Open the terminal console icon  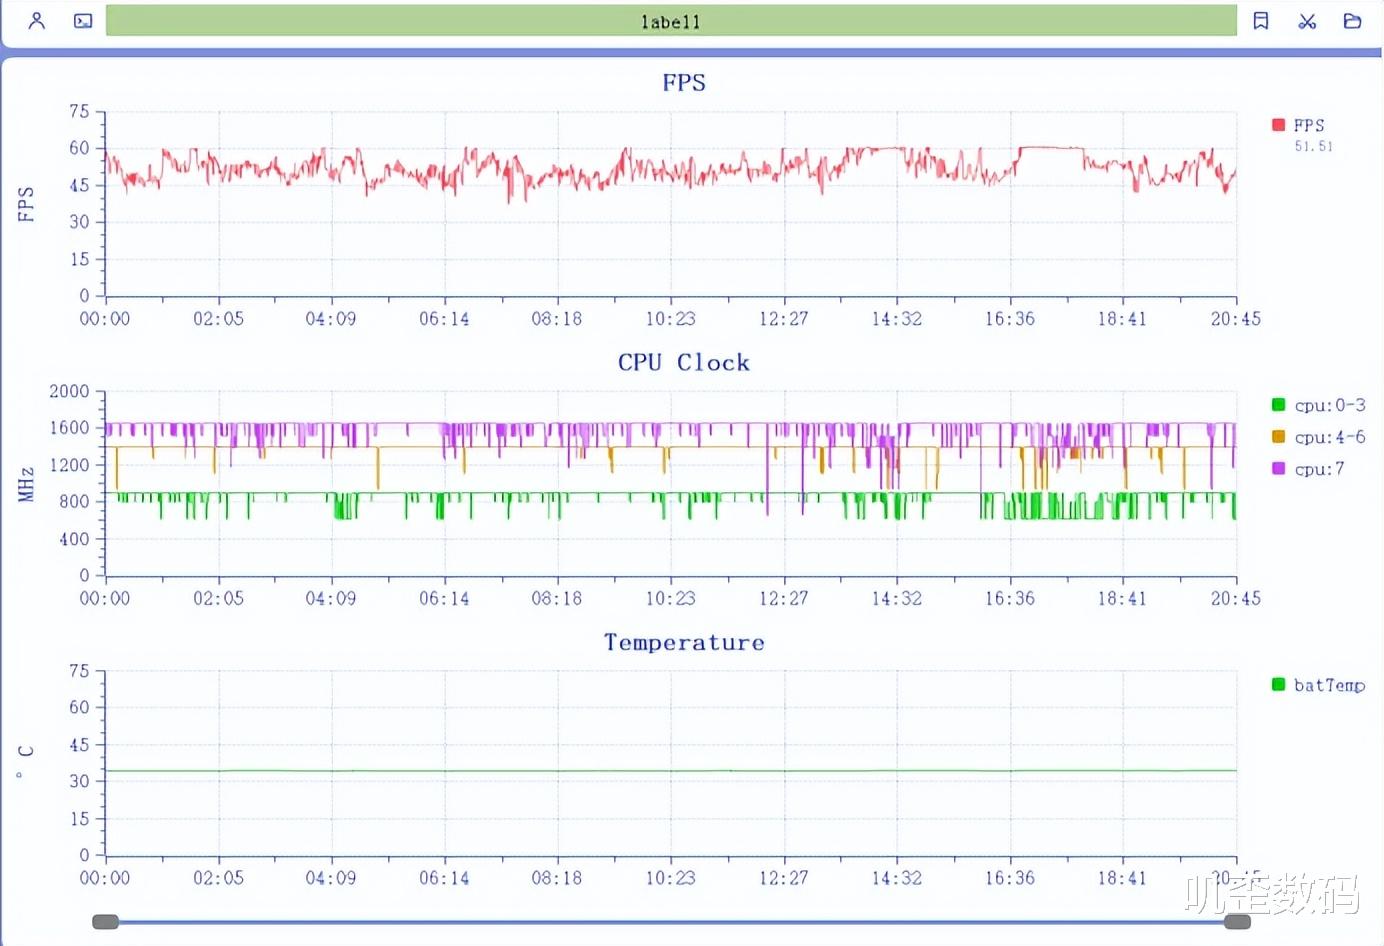83,20
